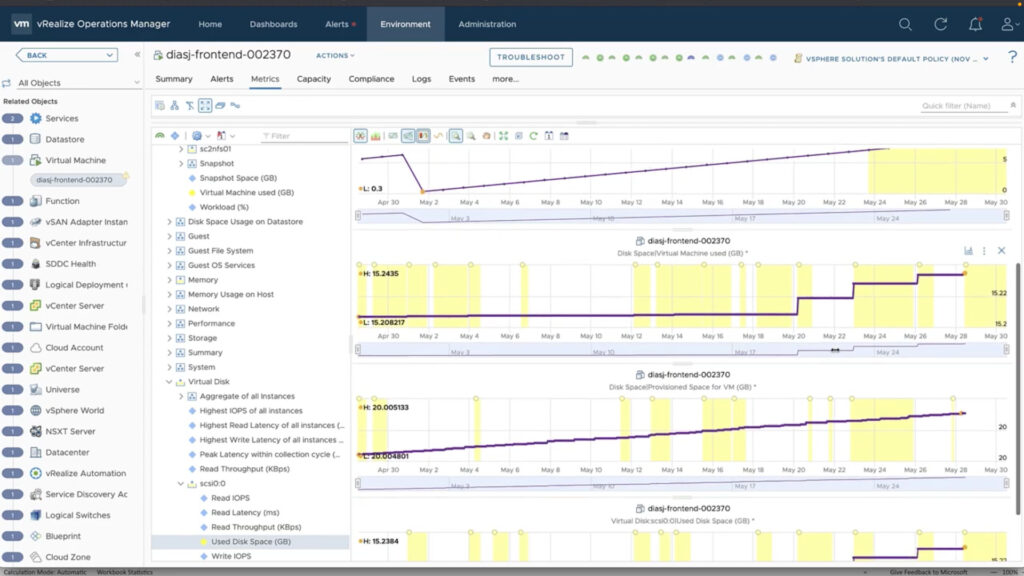Screen dimensions: 1024x576
Task: Open the user account menu icon
Action: tap(1008, 24)
